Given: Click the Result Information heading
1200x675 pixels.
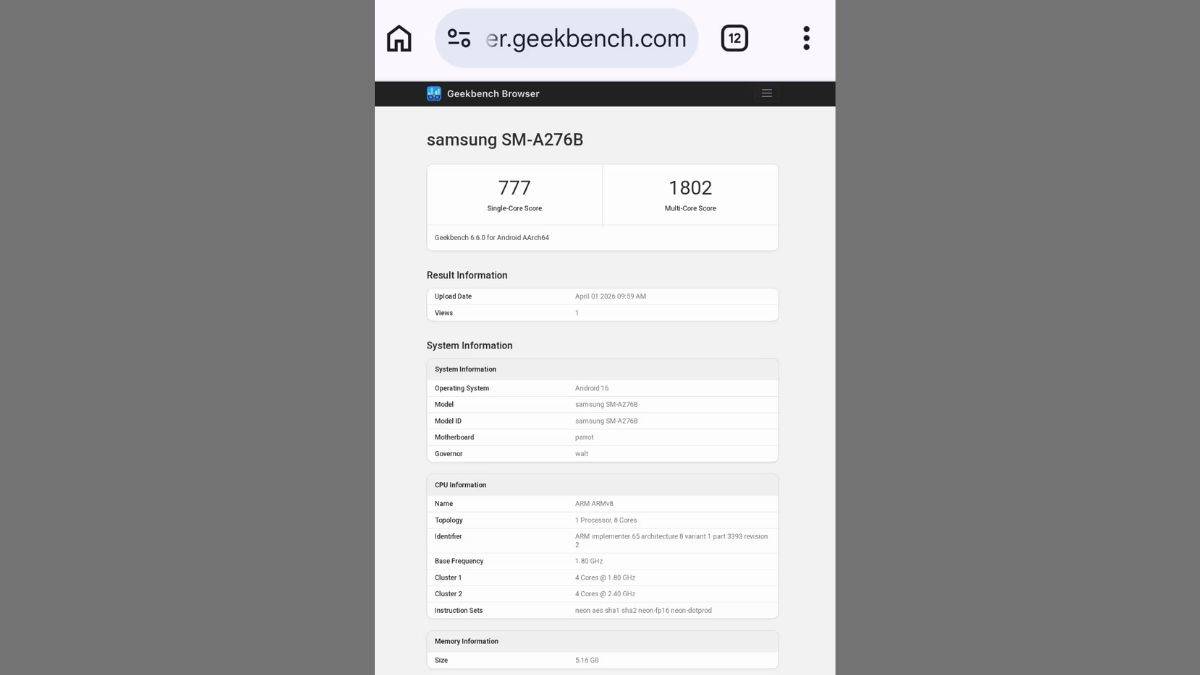Looking at the screenshot, I should [x=467, y=275].
